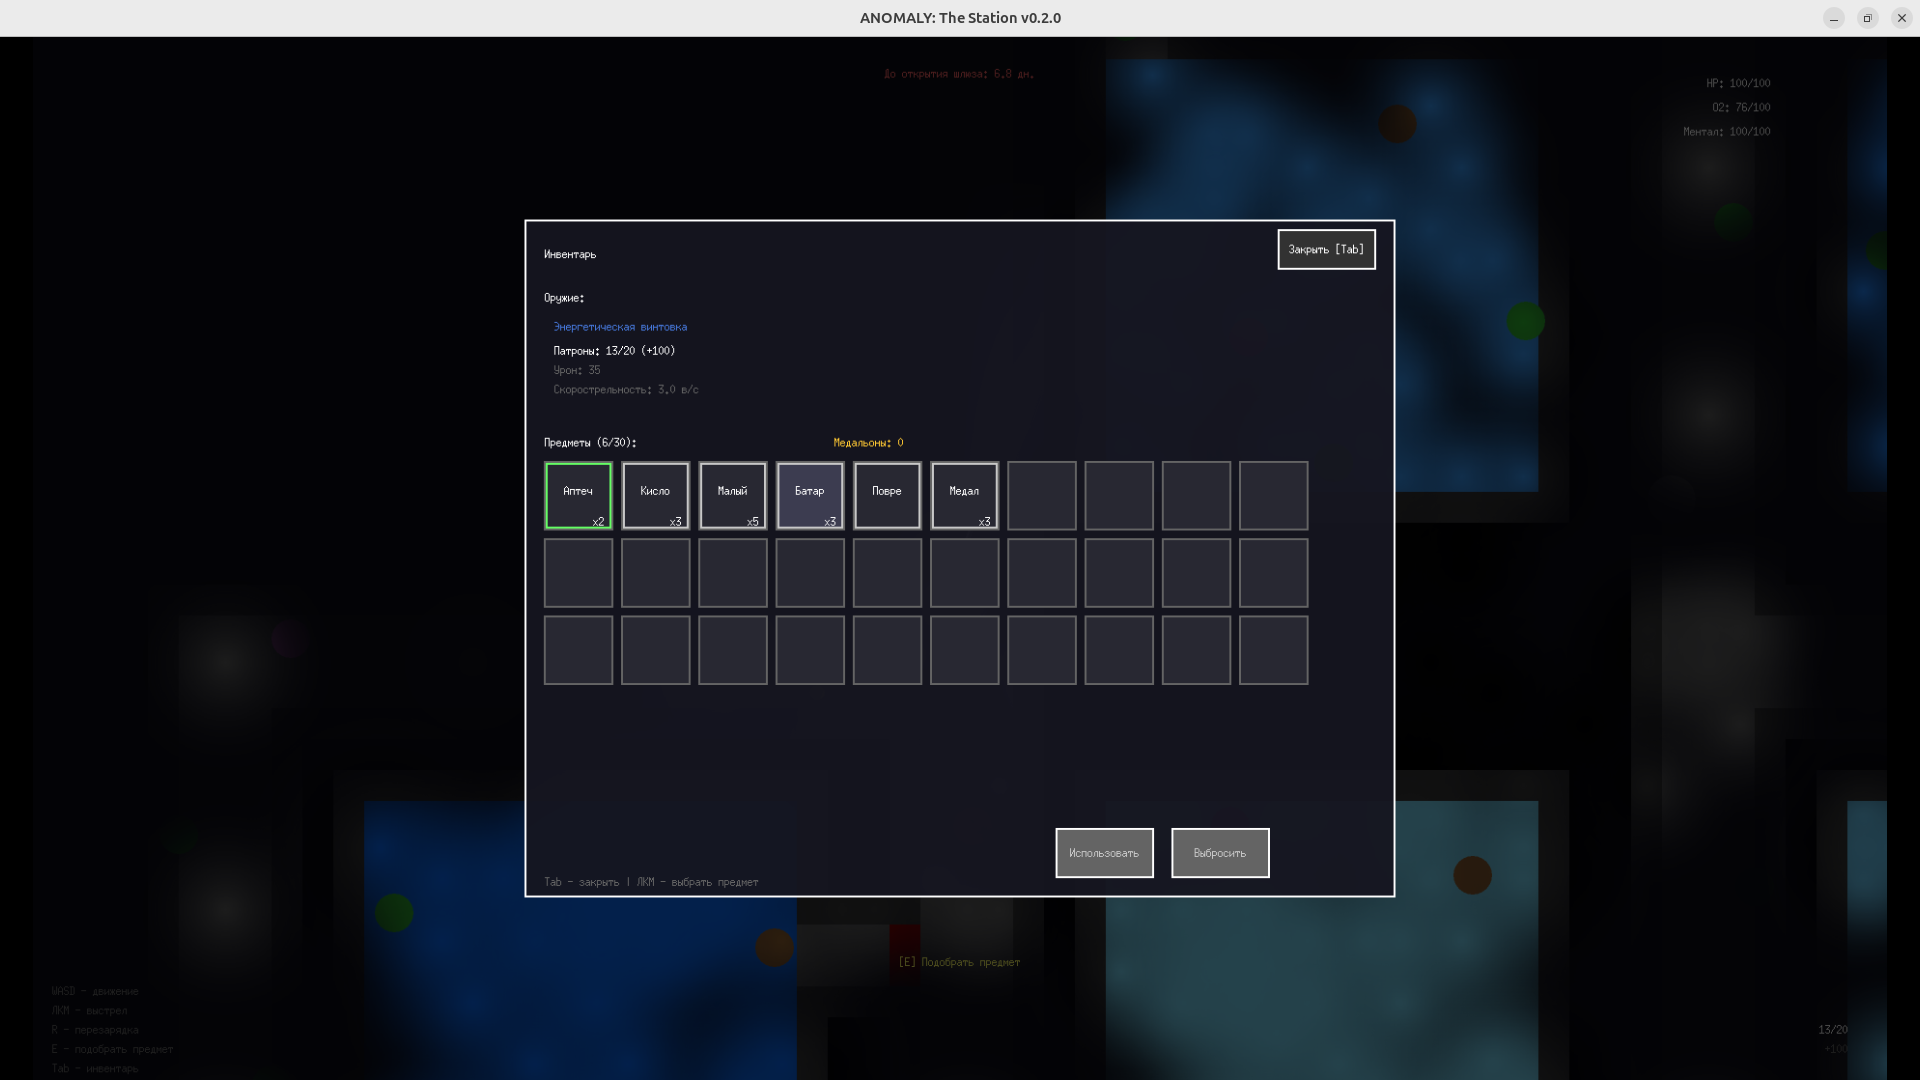The width and height of the screenshot is (1920, 1080).
Task: Pick the Повре item slot
Action: [x=887, y=495]
